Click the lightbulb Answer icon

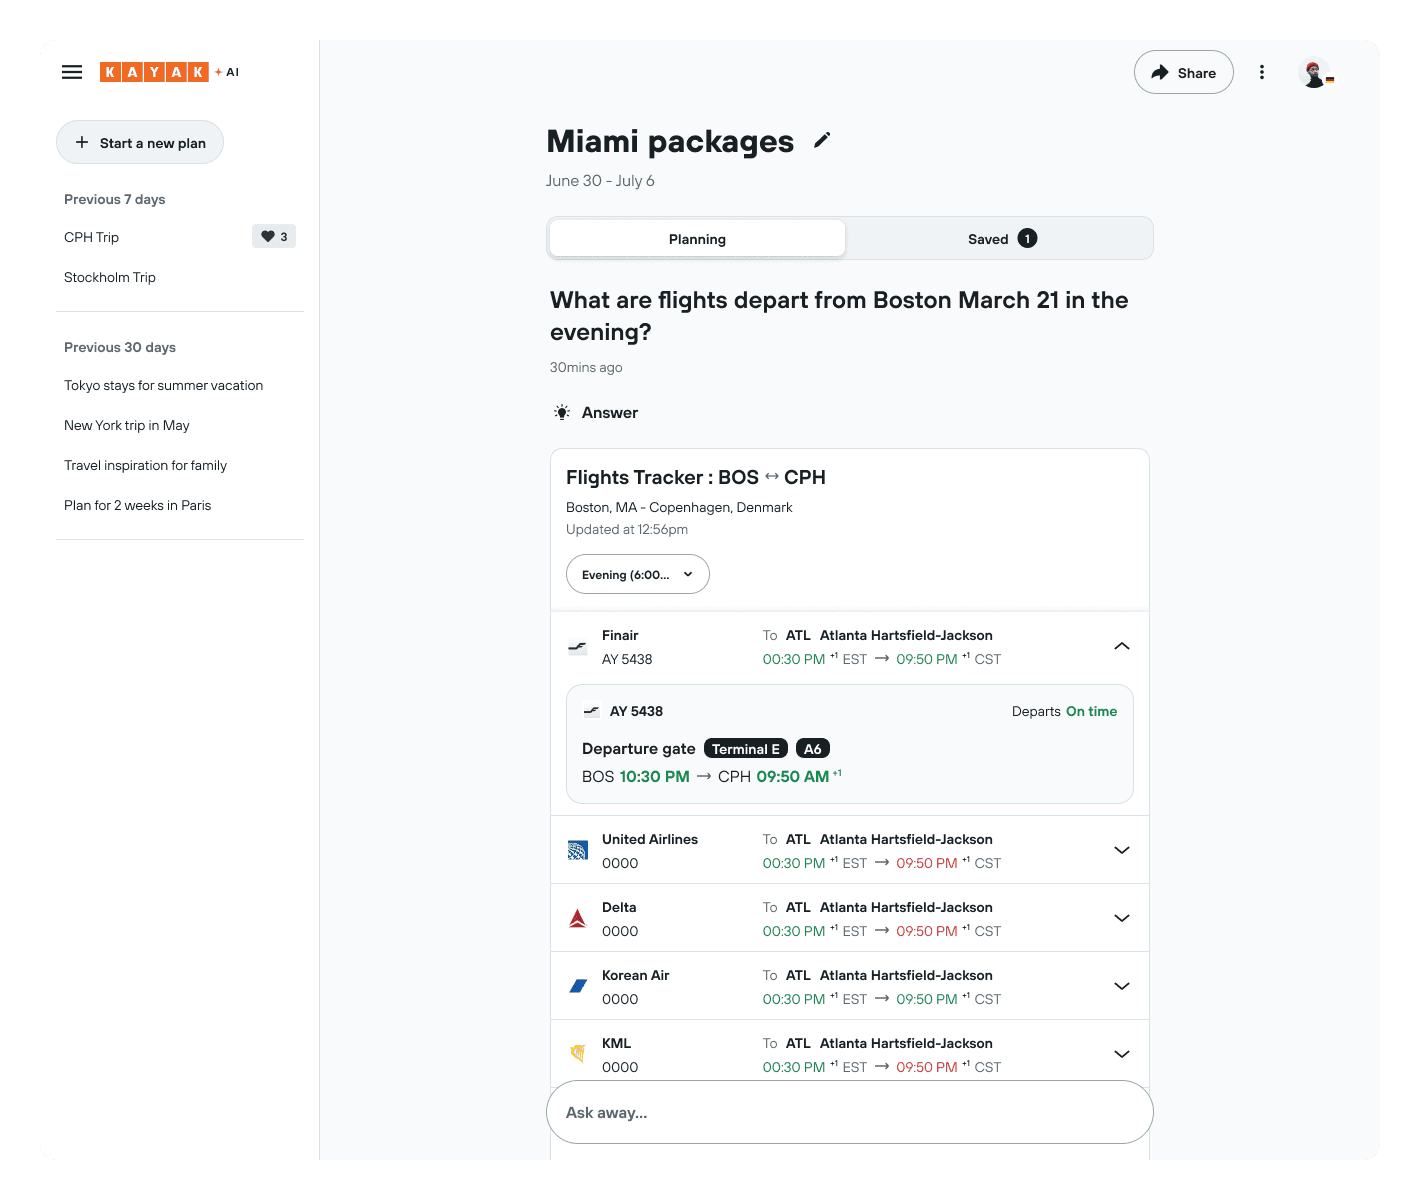click(x=562, y=412)
